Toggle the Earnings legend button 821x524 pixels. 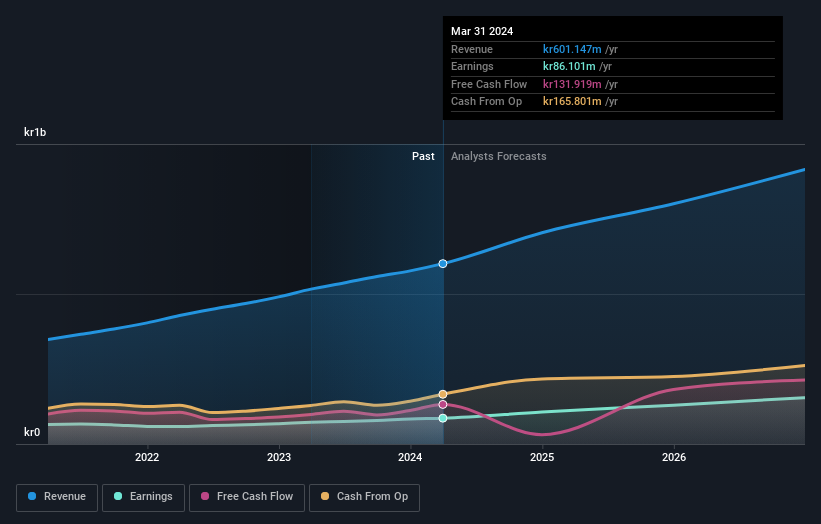click(x=143, y=497)
